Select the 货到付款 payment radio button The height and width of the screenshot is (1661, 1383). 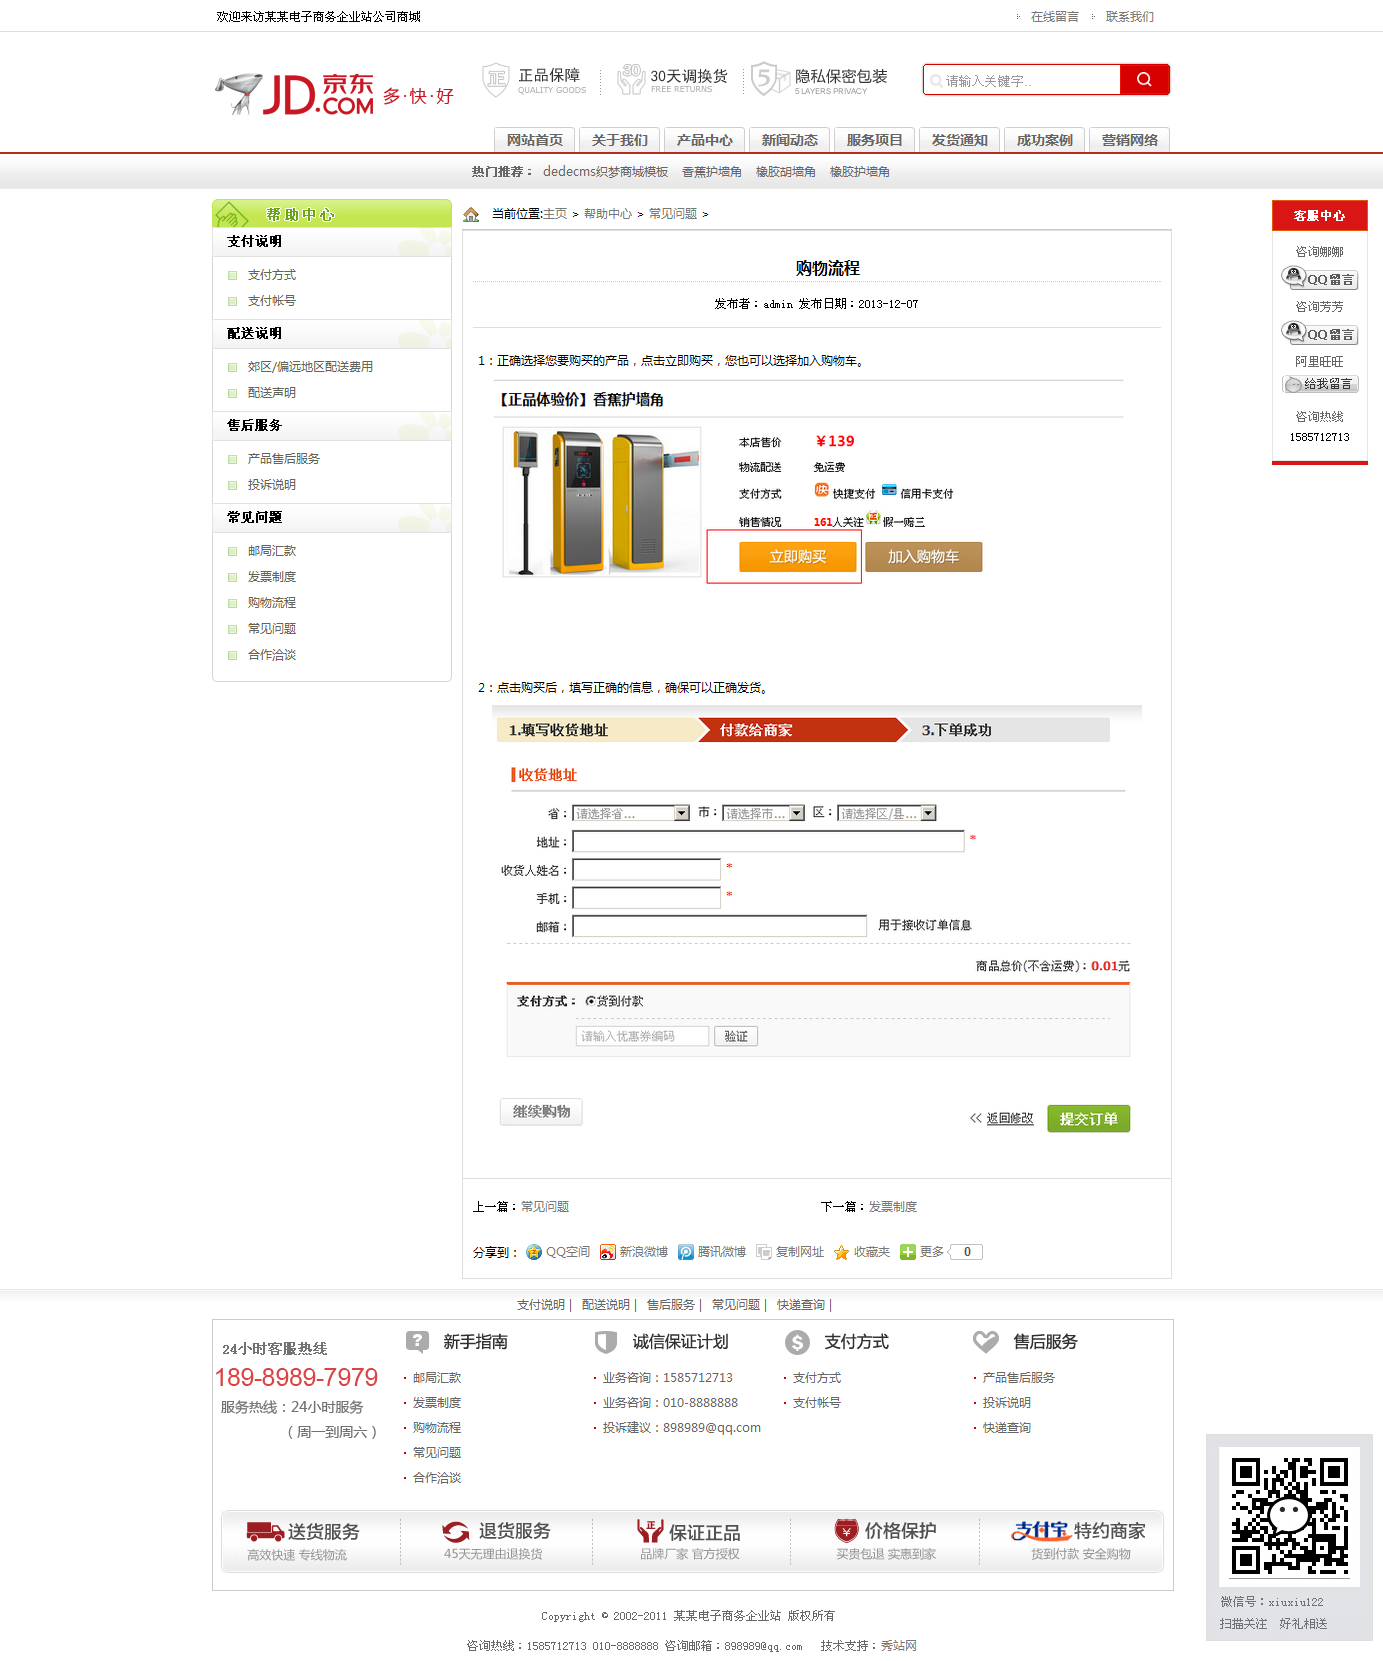591,1001
